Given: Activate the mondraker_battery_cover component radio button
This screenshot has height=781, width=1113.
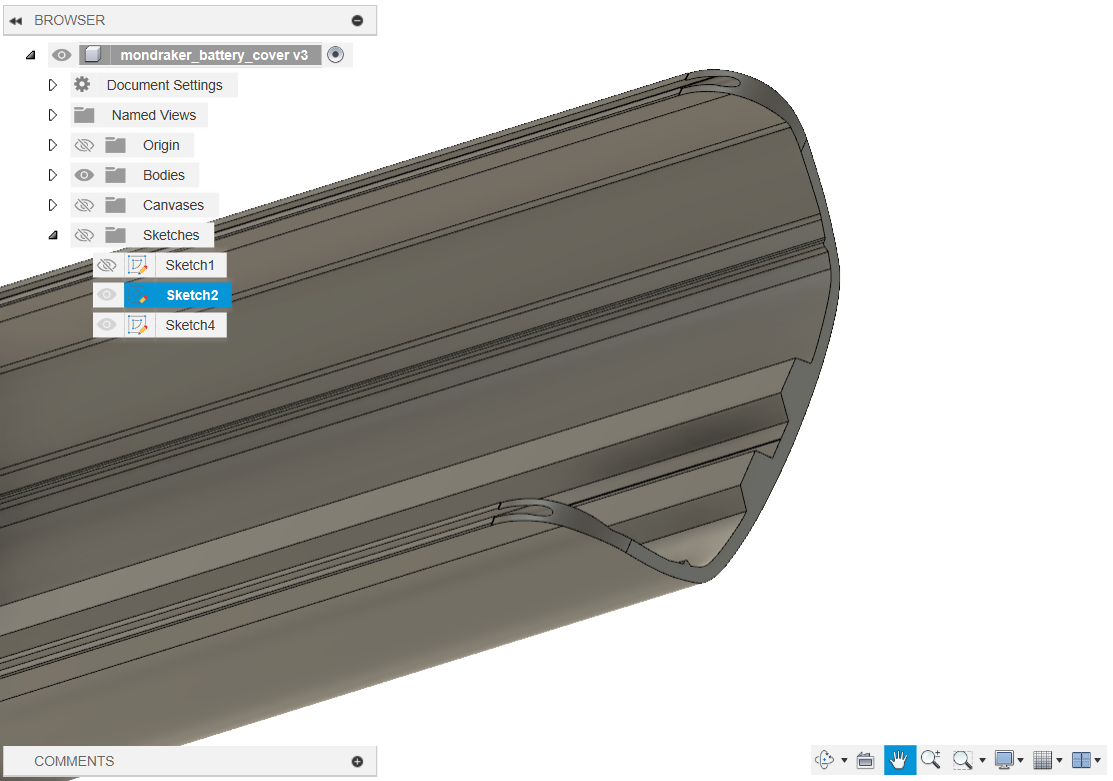Looking at the screenshot, I should (336, 55).
